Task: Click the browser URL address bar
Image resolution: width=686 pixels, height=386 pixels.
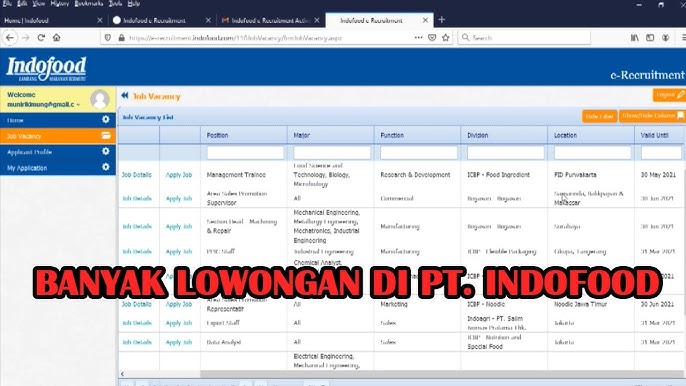Action: pos(262,38)
